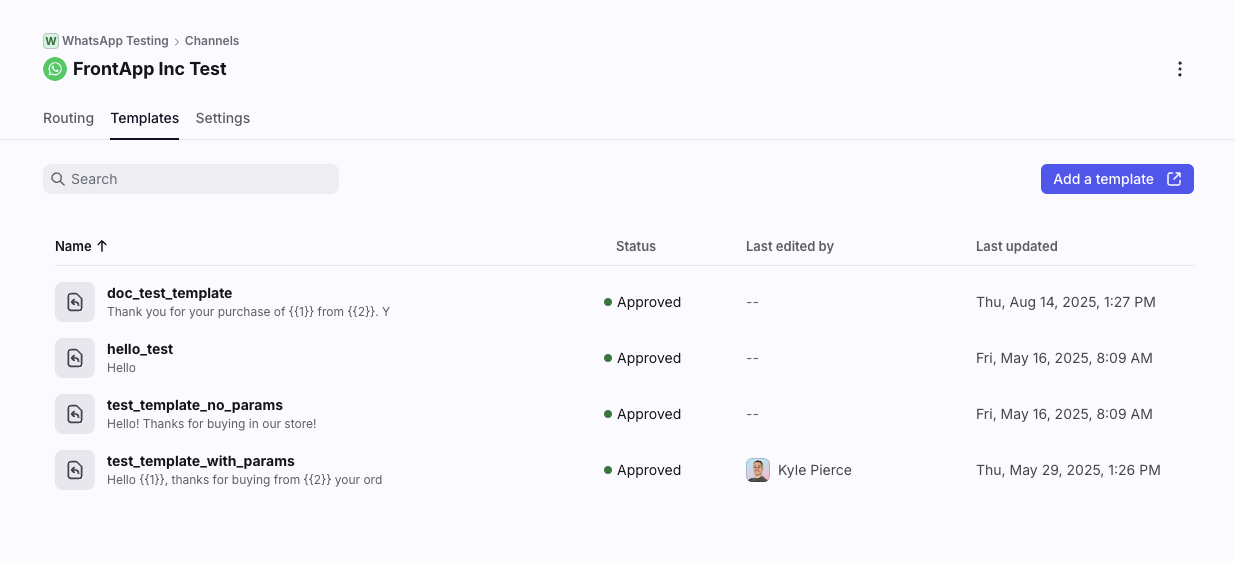Viewport: 1235px width, 561px height.
Task: Click Kyle Pierce's avatar photo
Action: 758,470
